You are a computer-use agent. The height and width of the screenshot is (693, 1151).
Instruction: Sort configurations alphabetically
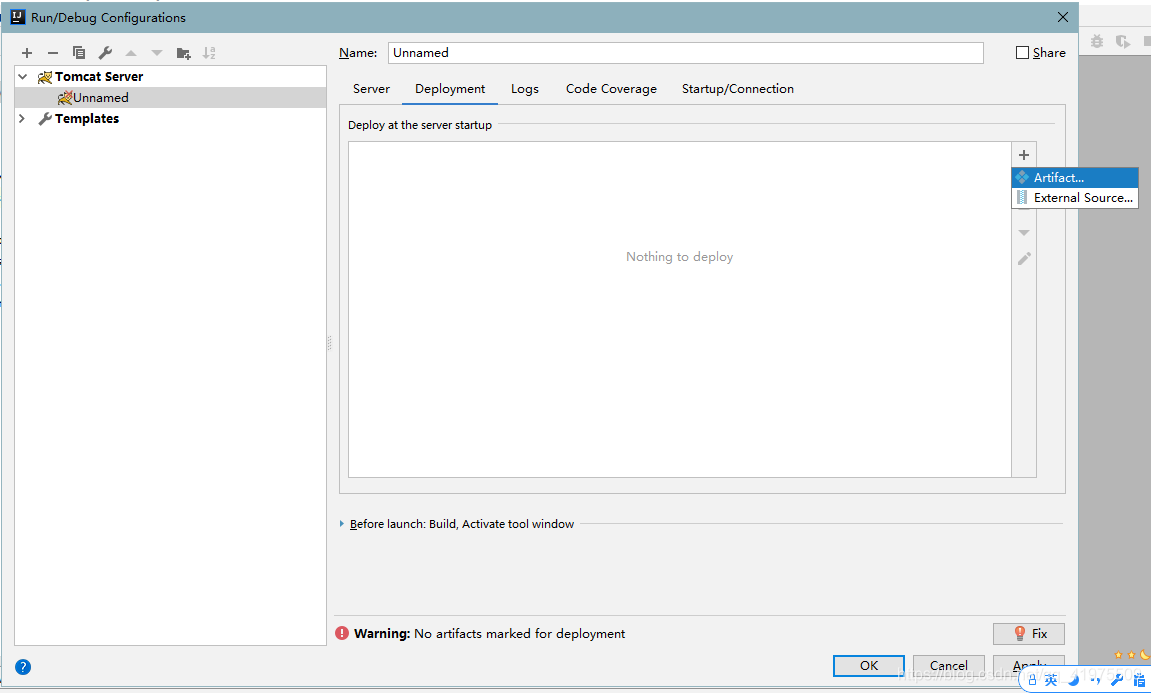click(x=209, y=53)
